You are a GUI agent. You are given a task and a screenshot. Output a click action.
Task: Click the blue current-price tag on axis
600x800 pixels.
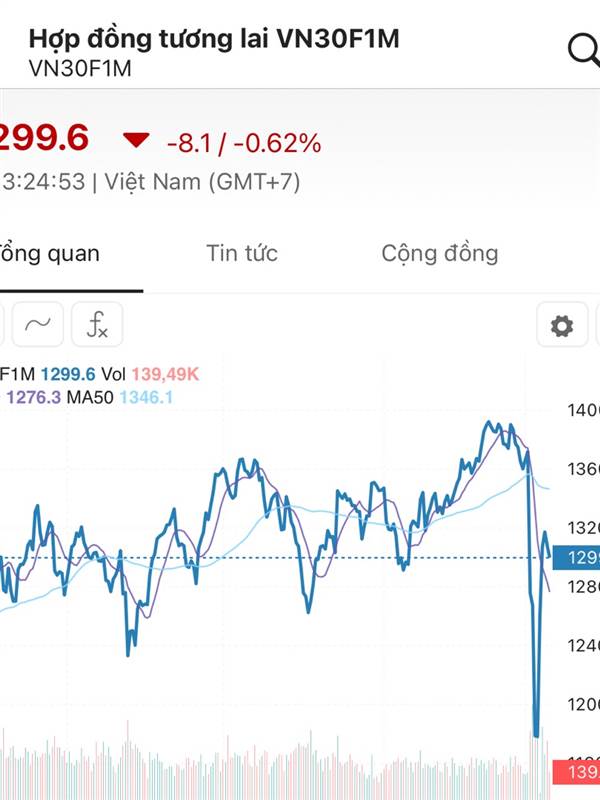pos(576,557)
